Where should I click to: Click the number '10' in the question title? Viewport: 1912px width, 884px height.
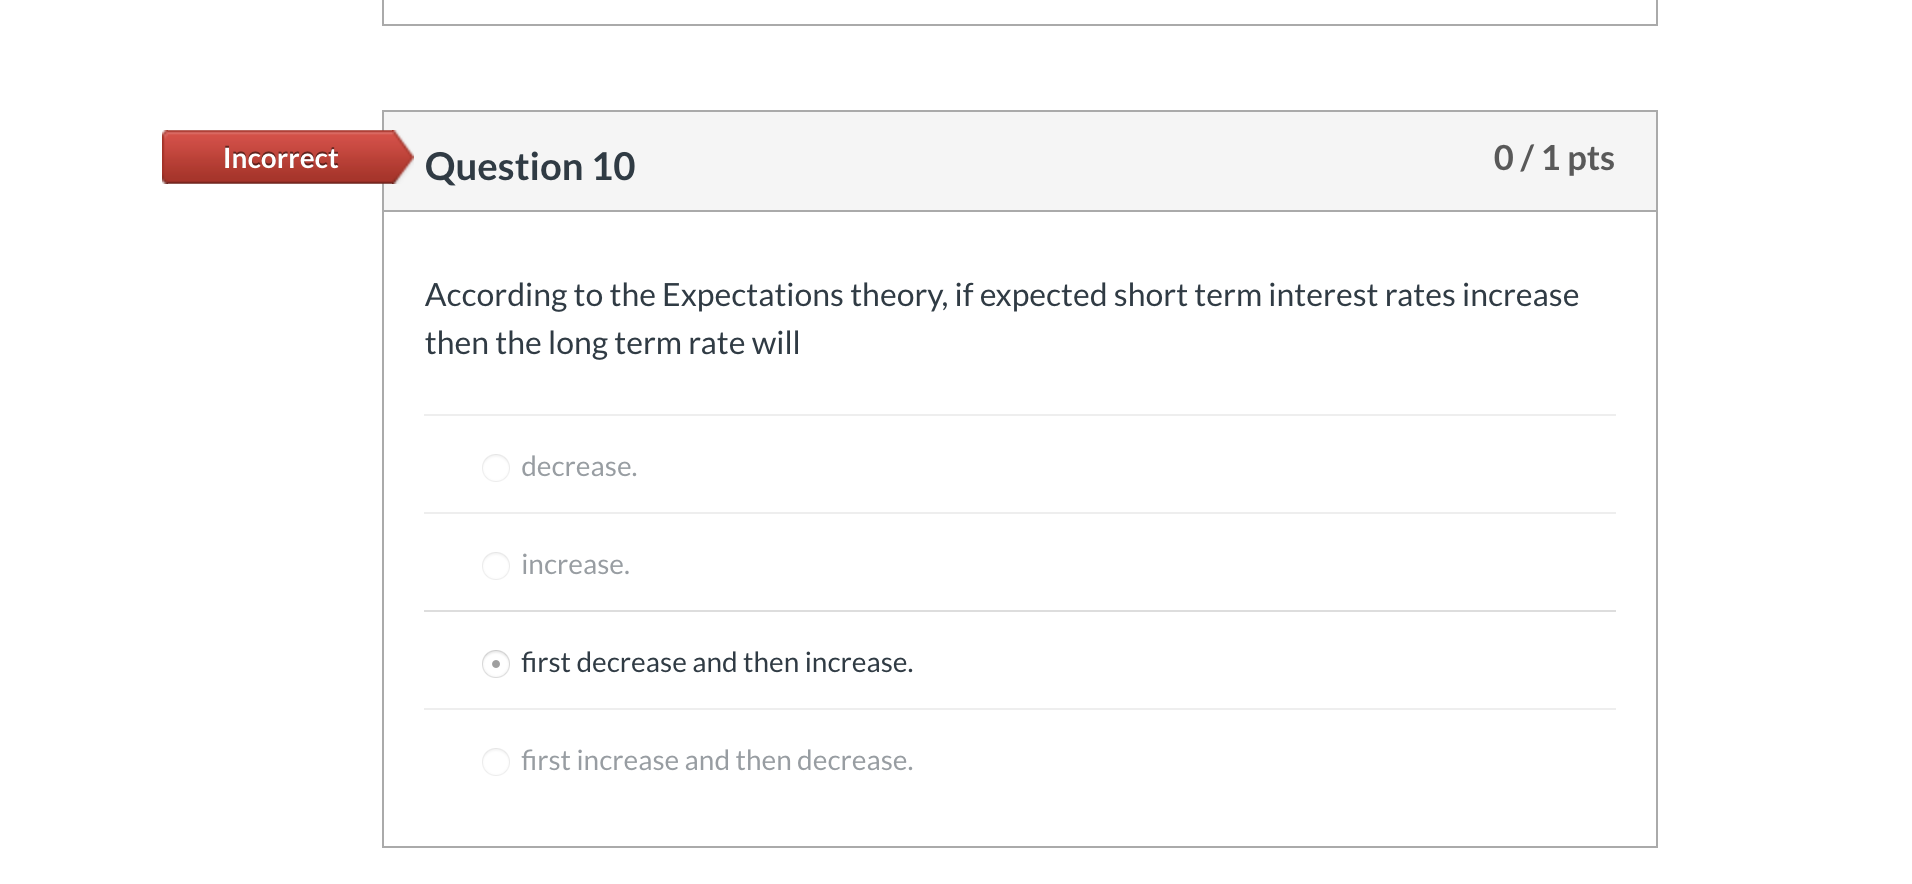614,166
